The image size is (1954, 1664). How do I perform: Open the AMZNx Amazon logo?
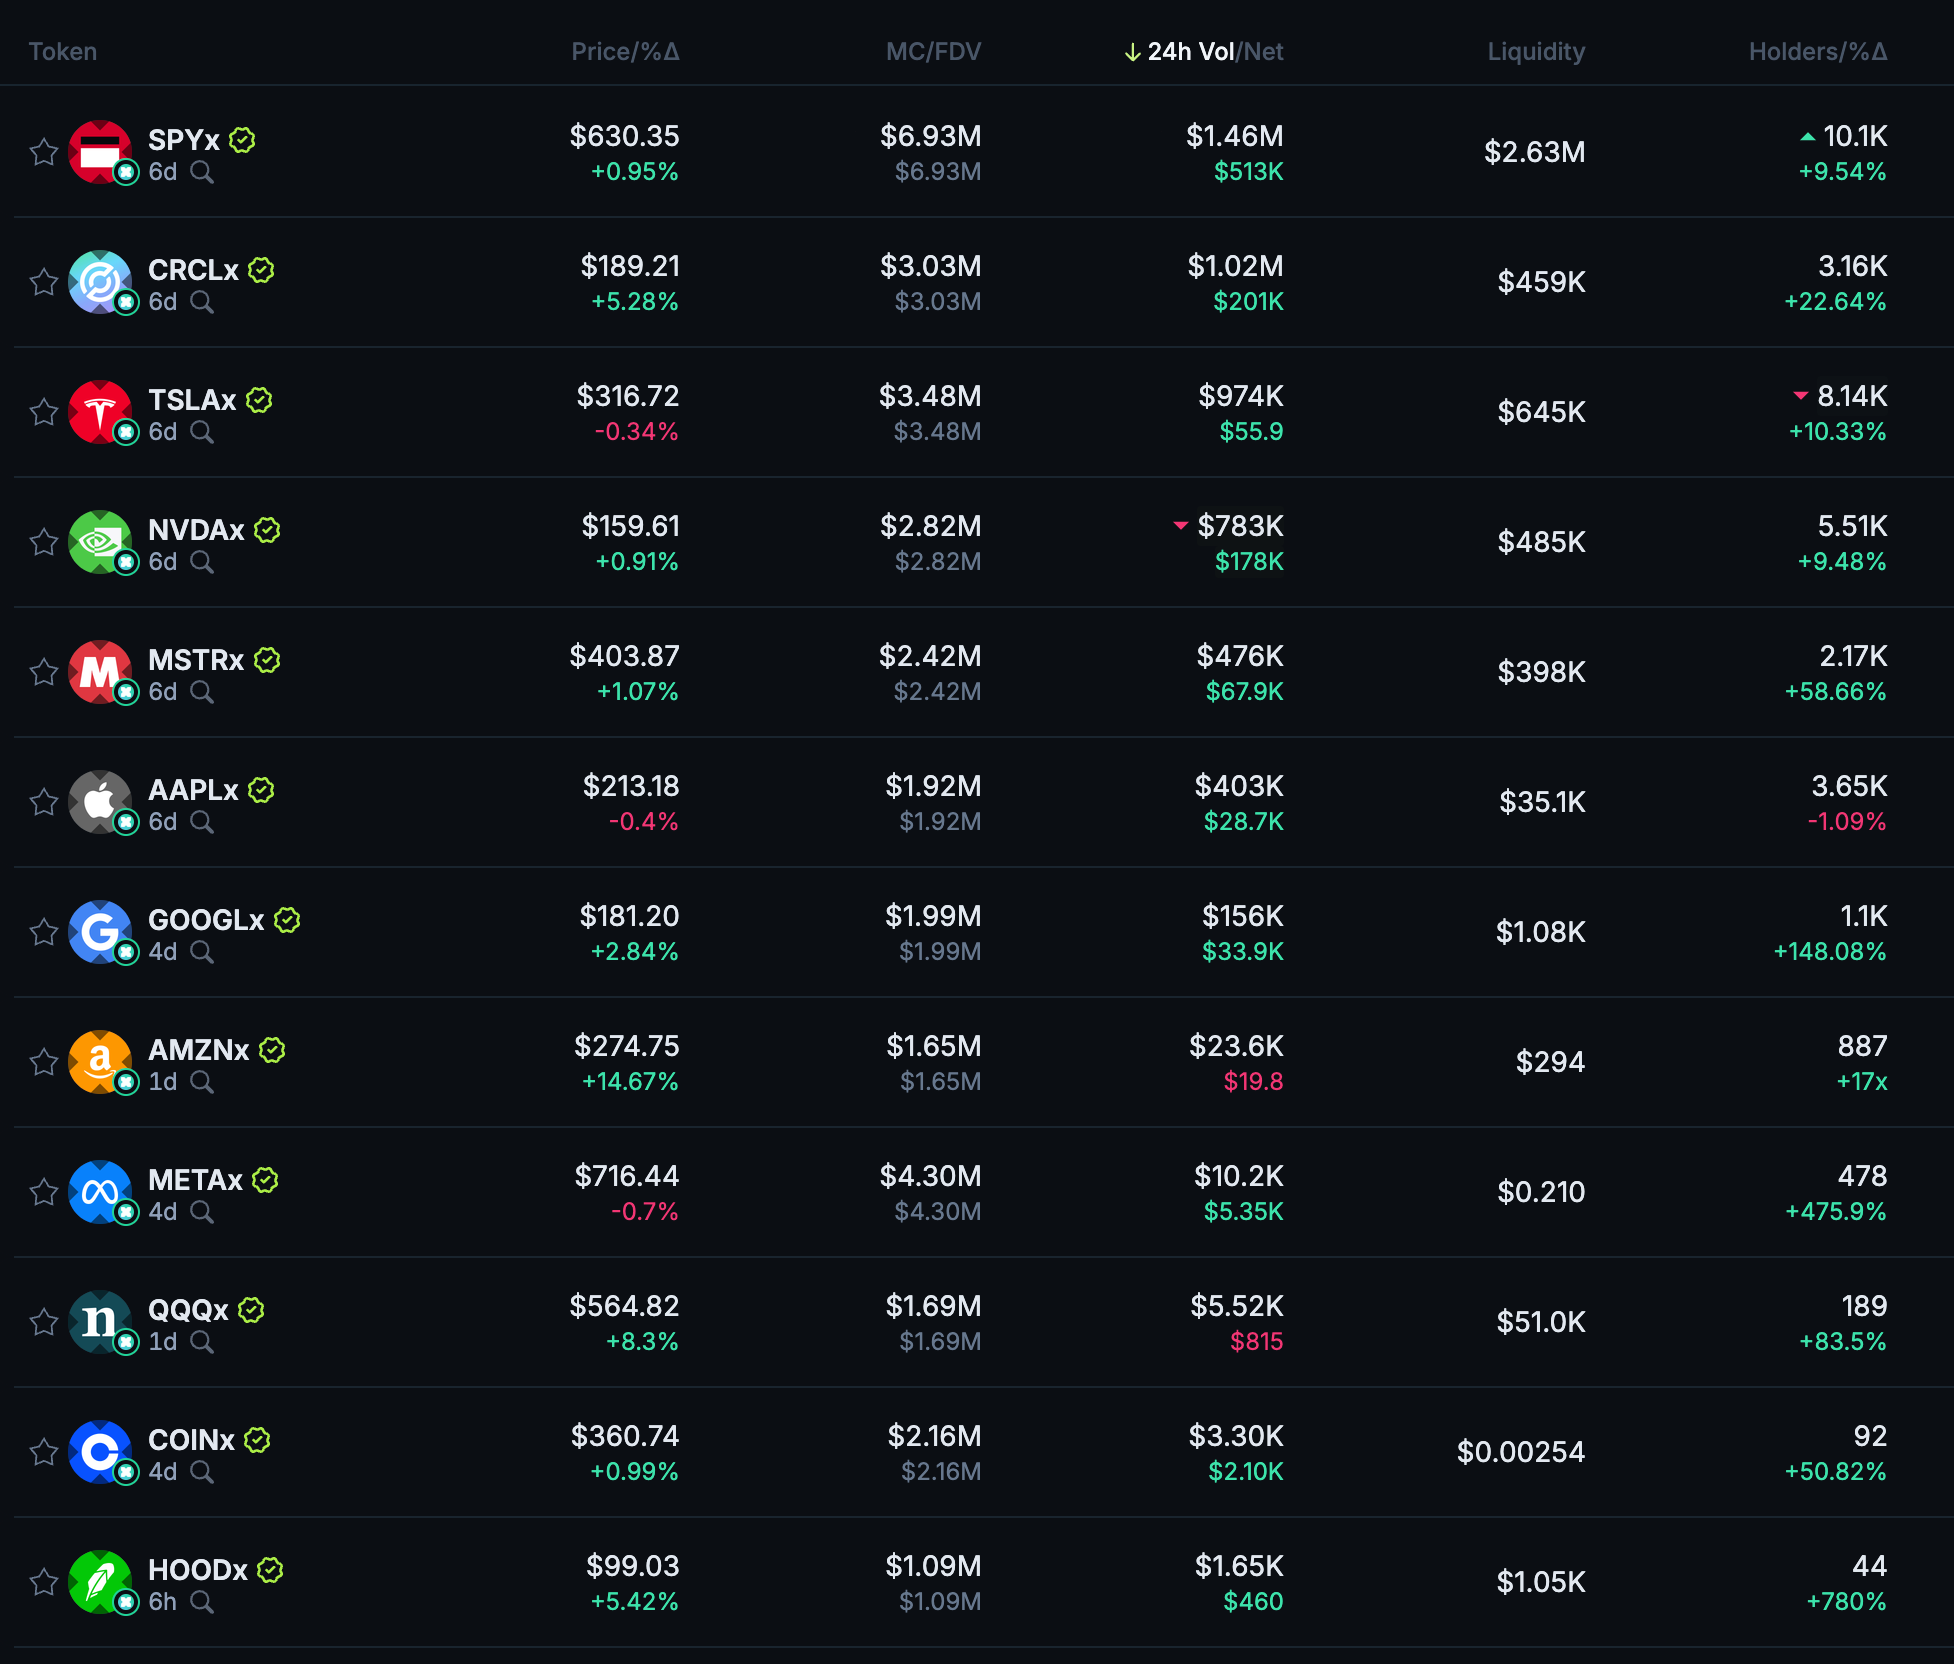(x=100, y=1062)
